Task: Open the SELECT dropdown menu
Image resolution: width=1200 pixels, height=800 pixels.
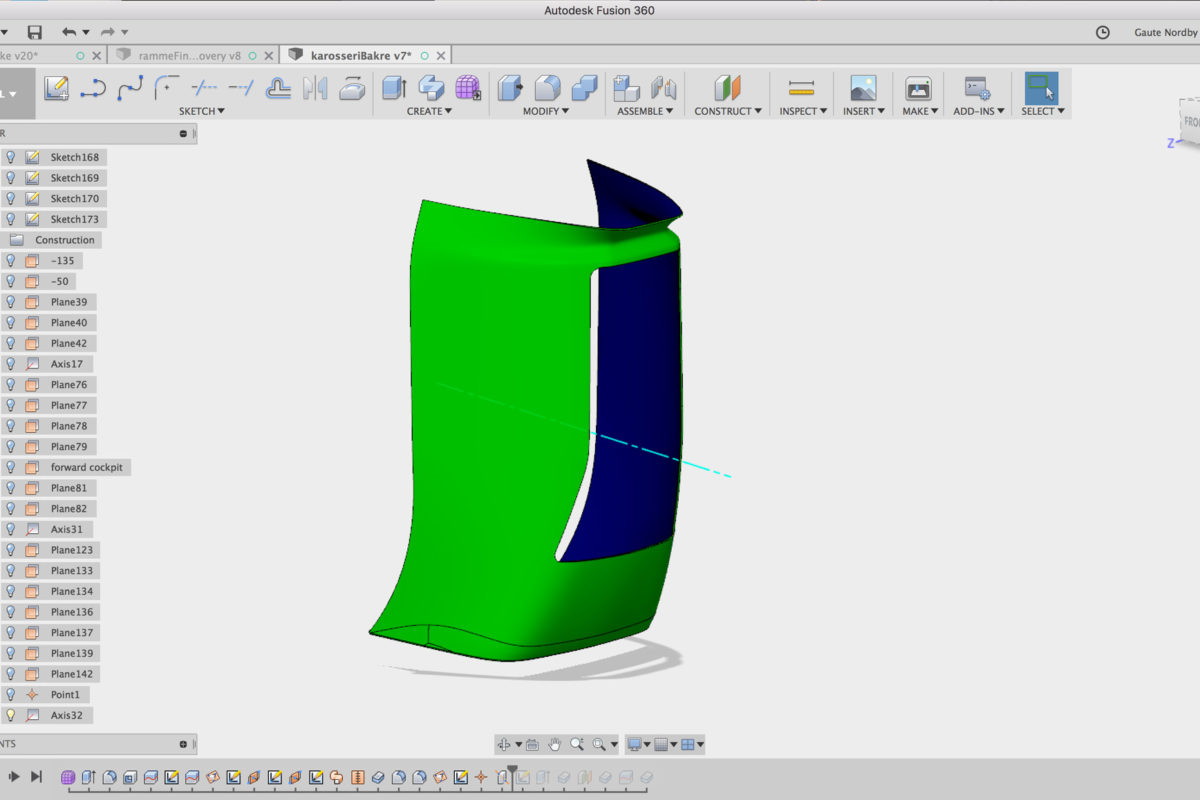Action: [1043, 111]
